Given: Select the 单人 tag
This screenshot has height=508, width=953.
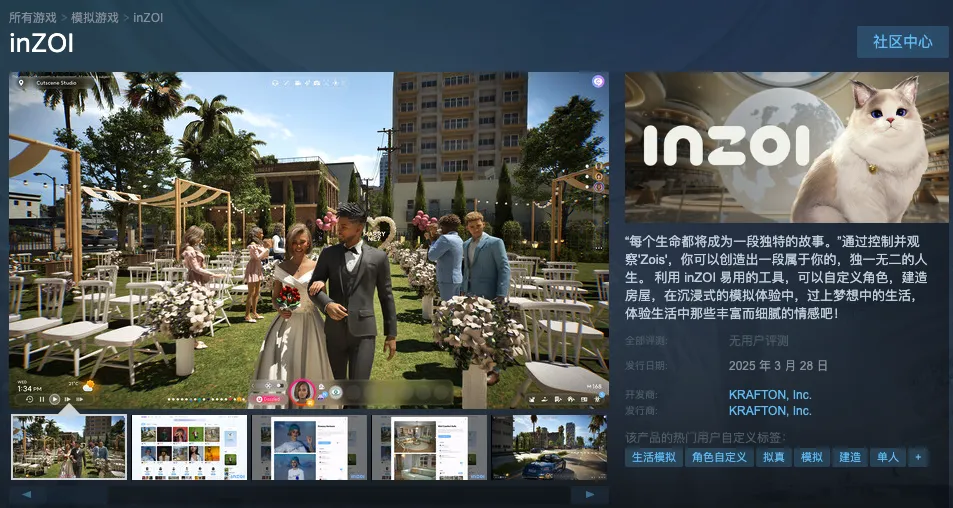Looking at the screenshot, I should pyautogui.click(x=888, y=457).
